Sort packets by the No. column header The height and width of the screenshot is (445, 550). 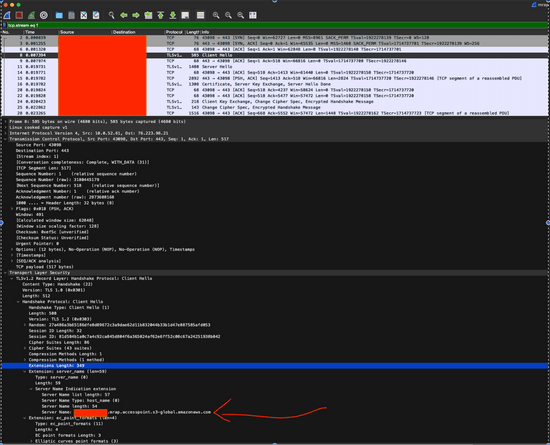(x=12, y=32)
